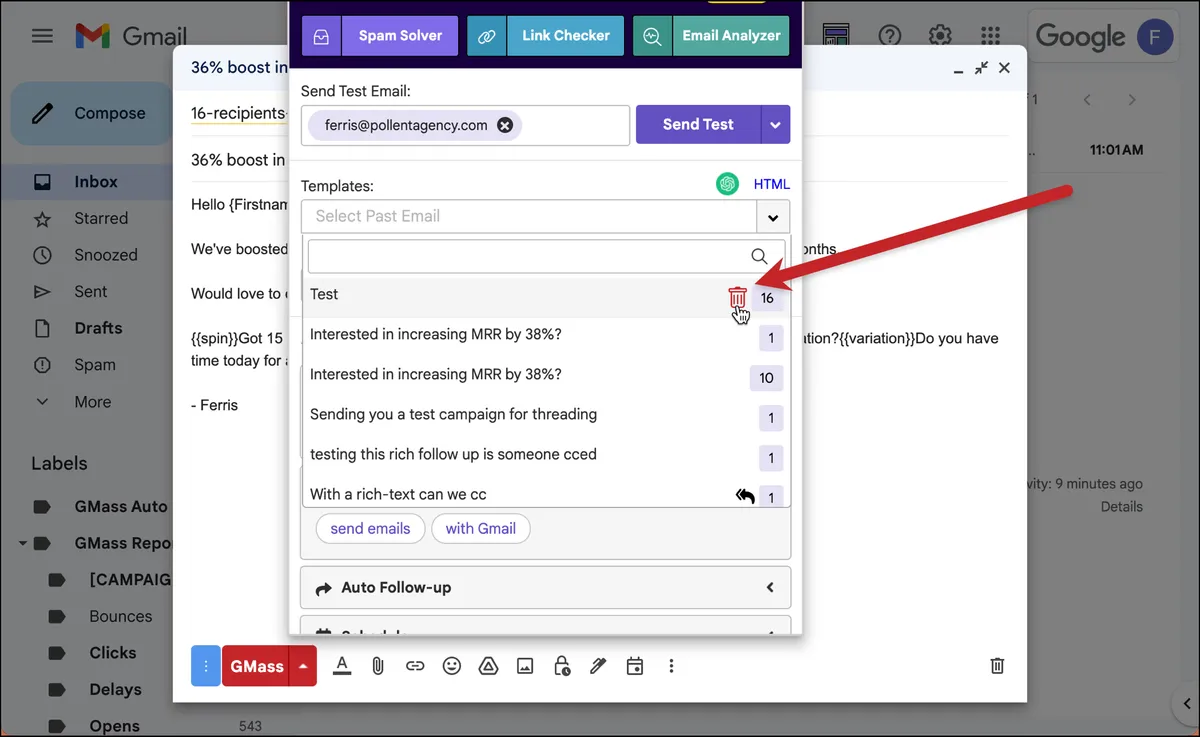Open the Spam folder
1200x737 pixels.
pyautogui.click(x=95, y=365)
